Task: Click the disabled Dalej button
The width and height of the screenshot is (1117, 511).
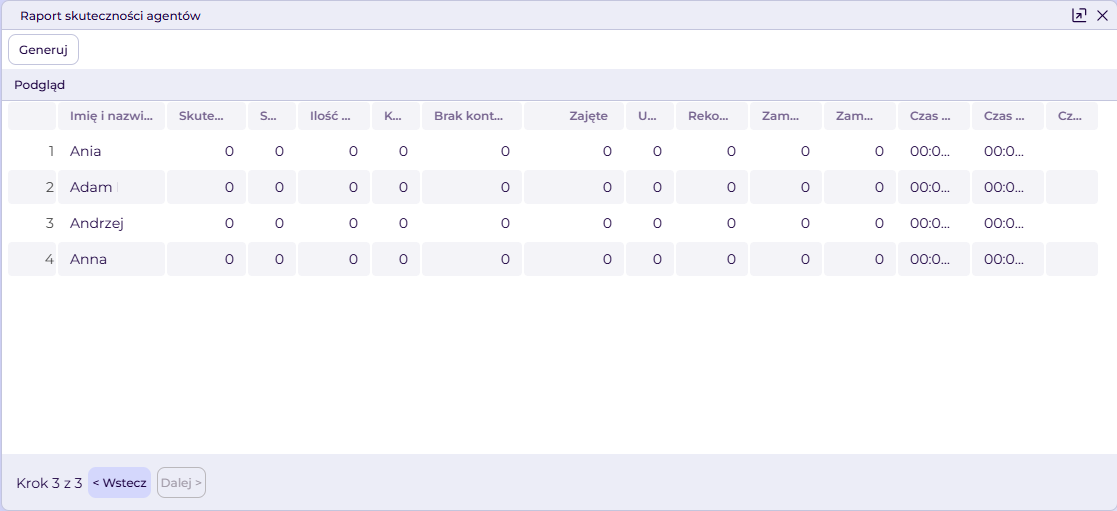Action: coord(182,482)
